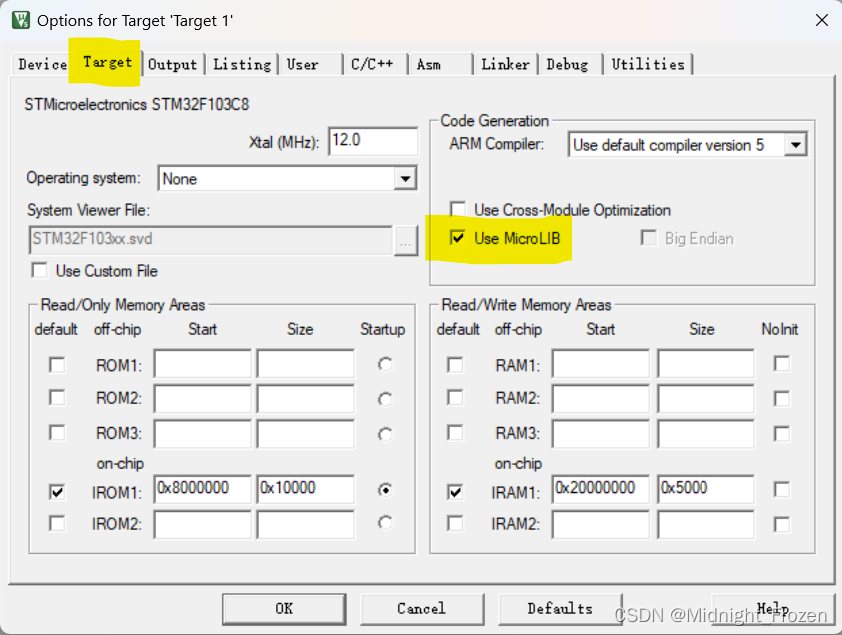842x635 pixels.
Task: Uncheck the IRAM1 default checkbox
Action: click(x=455, y=492)
